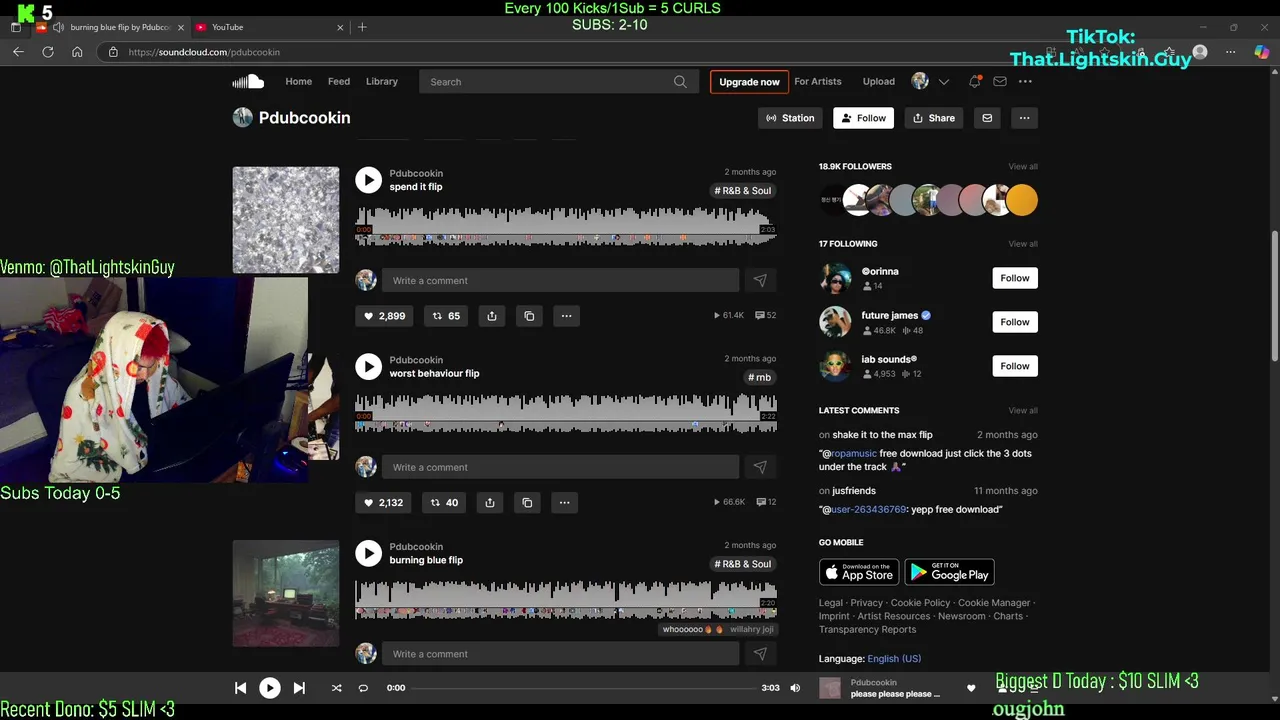Viewport: 1280px width, 720px height.
Task: Play the worst behaviour flip track
Action: [x=368, y=367]
